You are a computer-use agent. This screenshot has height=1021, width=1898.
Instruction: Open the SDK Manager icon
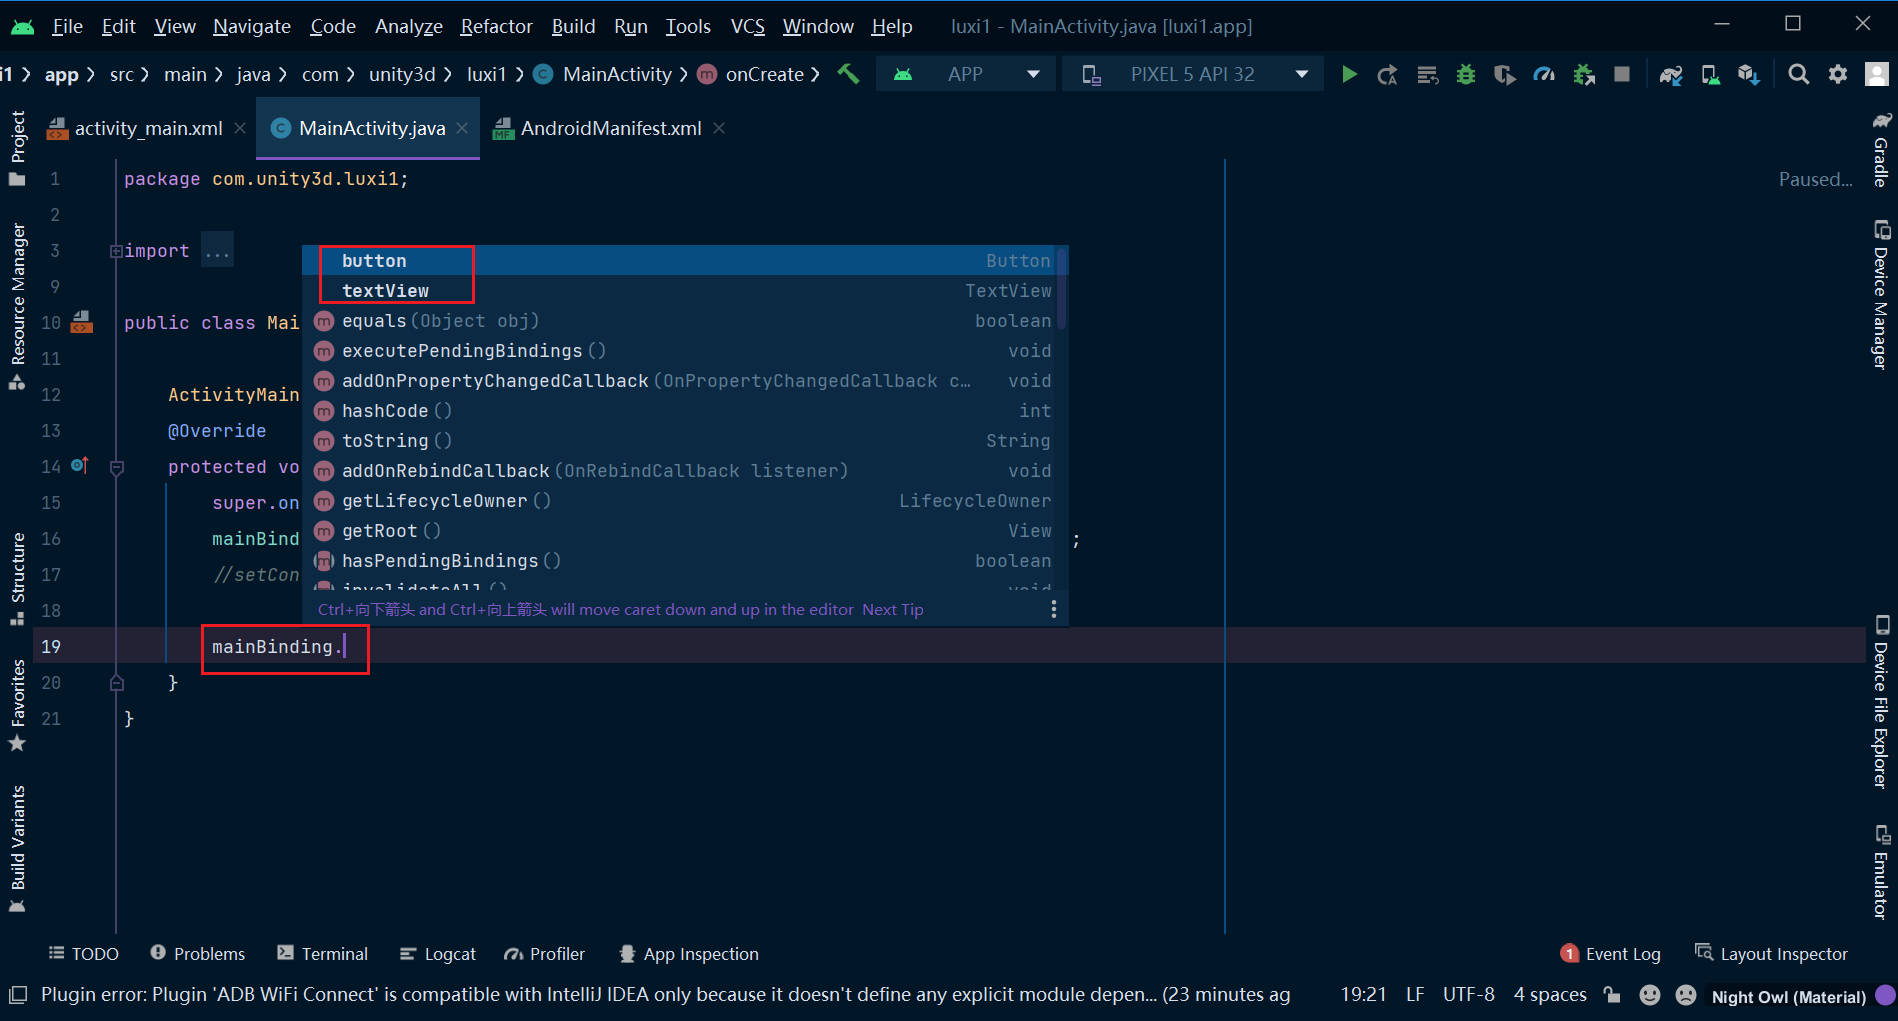1748,74
